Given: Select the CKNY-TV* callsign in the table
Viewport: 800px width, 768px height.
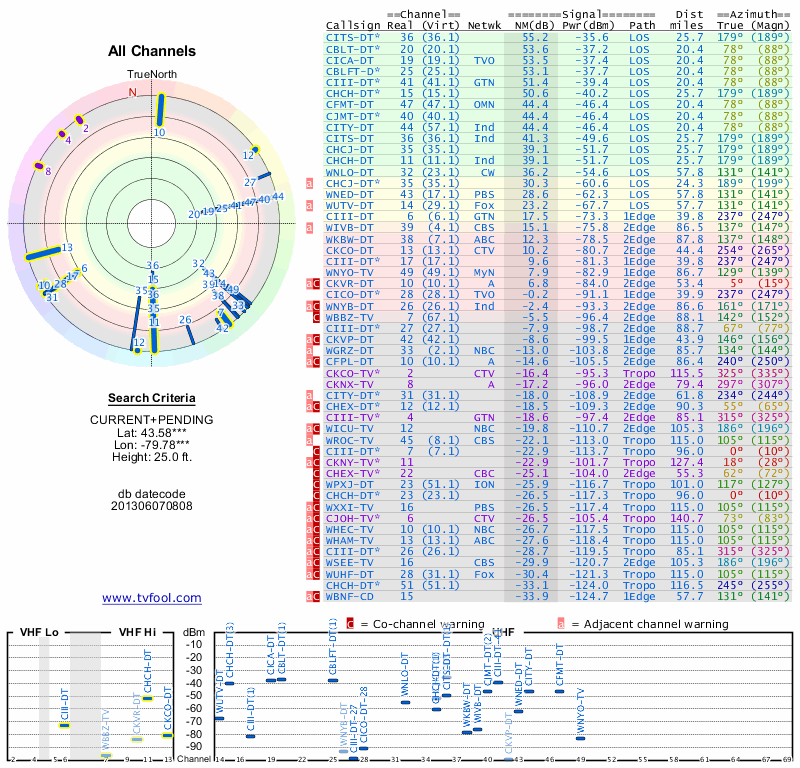Looking at the screenshot, I should click(353, 462).
